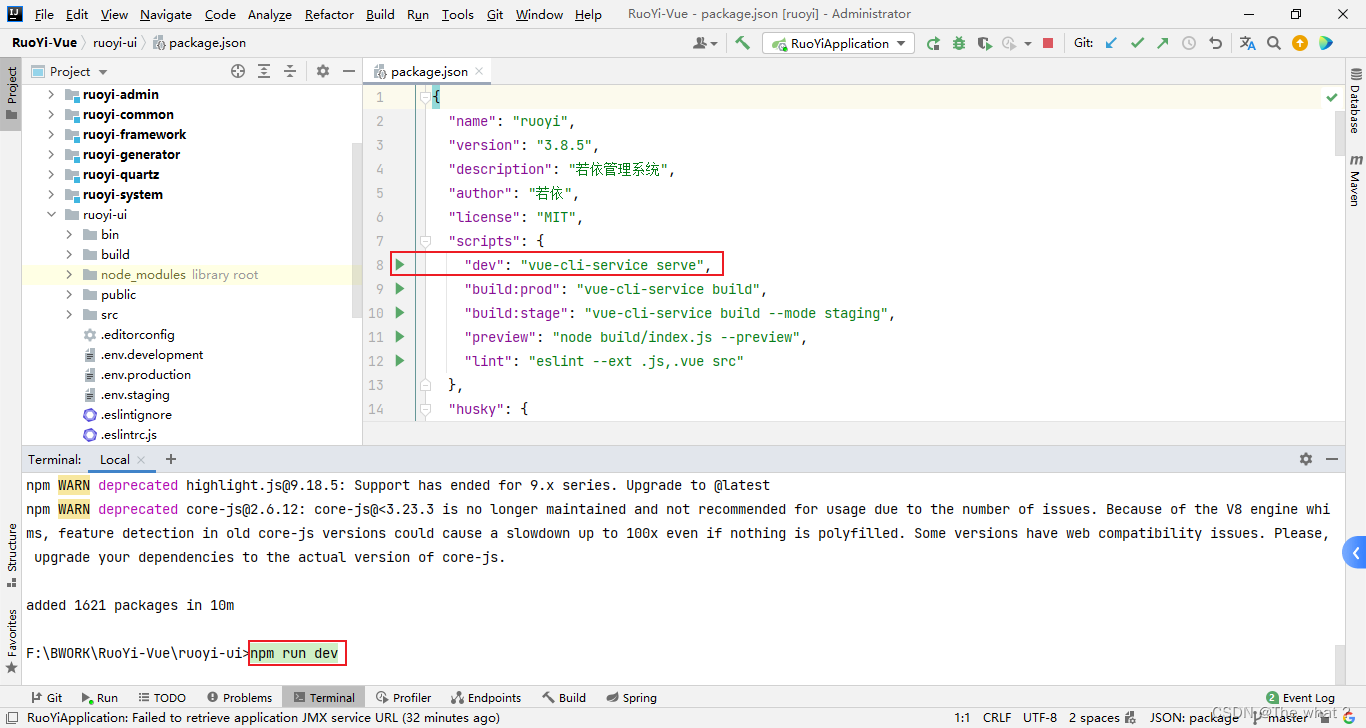Open the Refactor menu
This screenshot has width=1366, height=728.
[329, 14]
